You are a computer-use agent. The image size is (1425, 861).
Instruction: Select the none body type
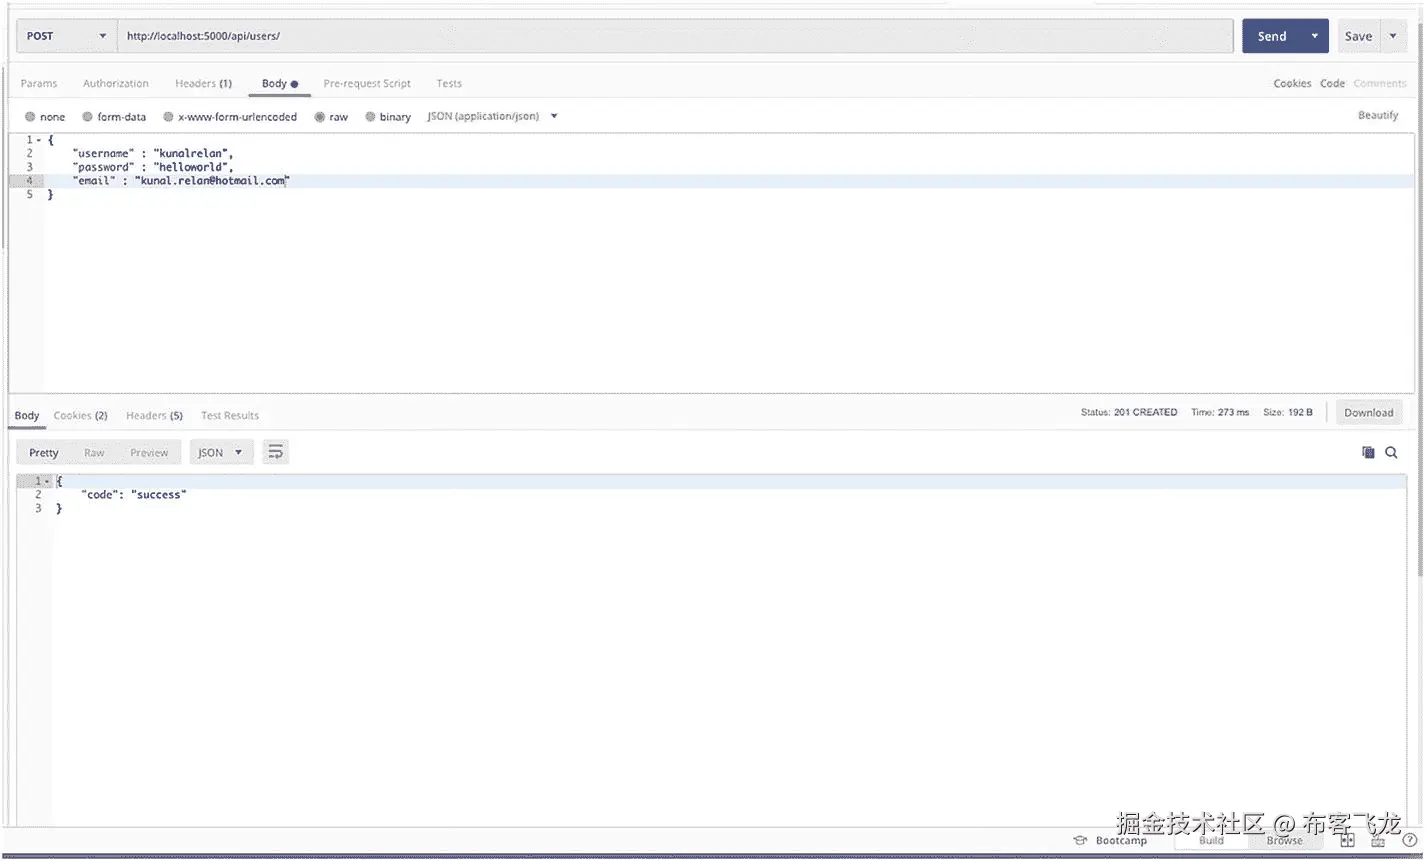[45, 117]
